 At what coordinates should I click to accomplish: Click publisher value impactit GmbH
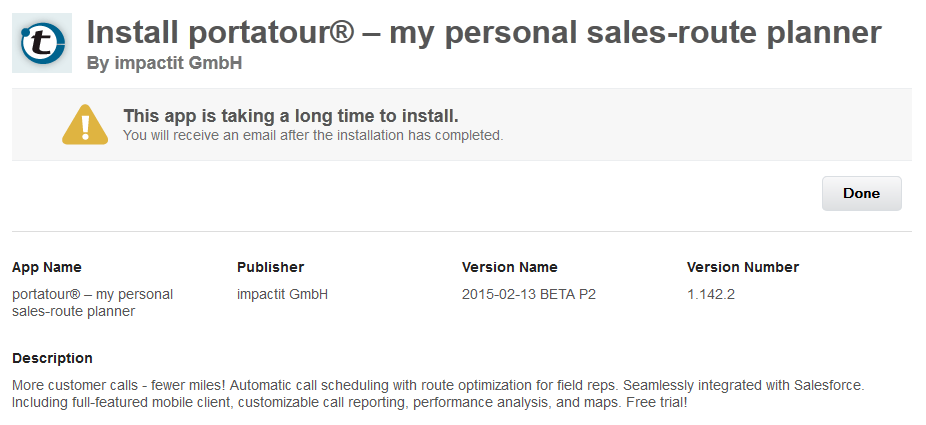tap(282, 294)
